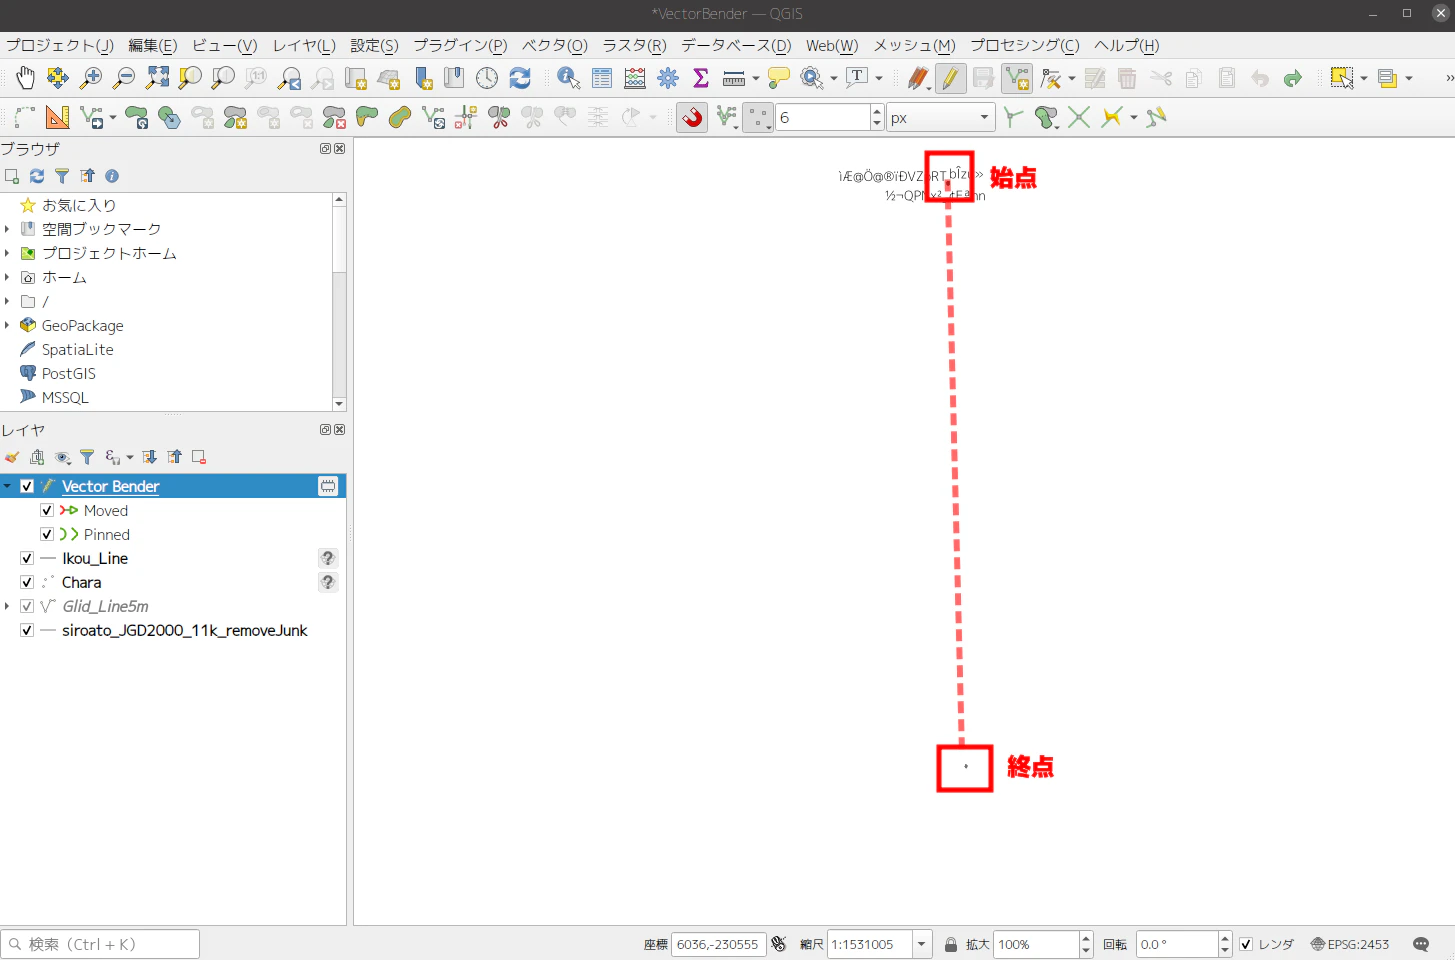This screenshot has width=1455, height=960.
Task: Click the Split Features scissors tool
Action: 499,117
